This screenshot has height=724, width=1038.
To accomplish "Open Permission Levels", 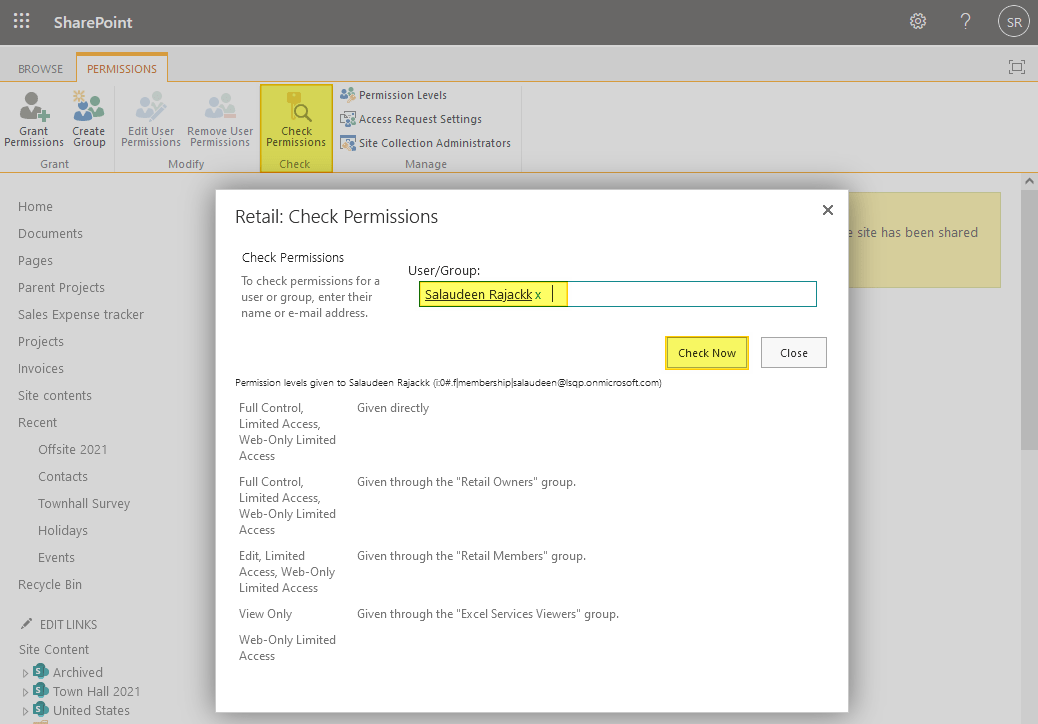I will 404,94.
